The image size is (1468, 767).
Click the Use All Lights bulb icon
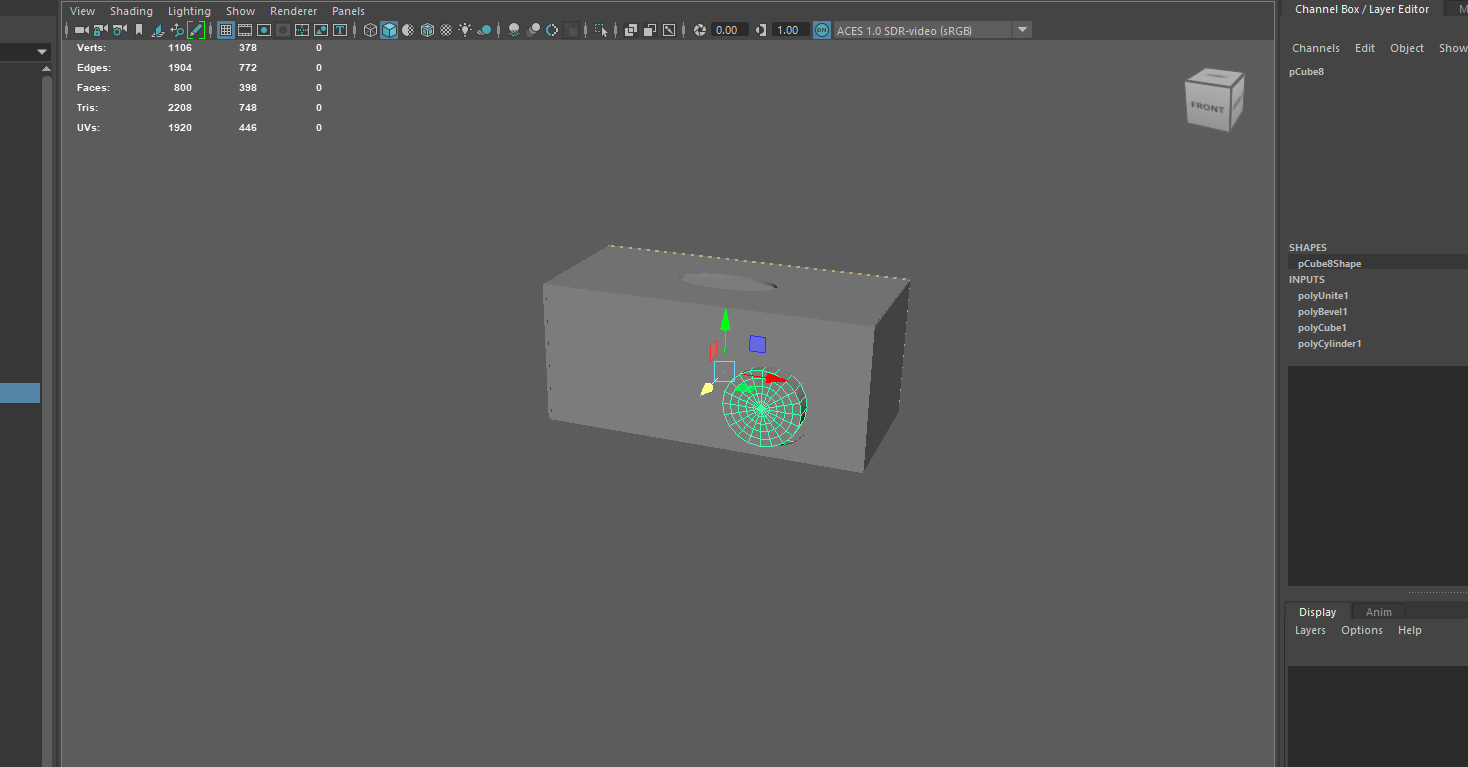pos(465,30)
